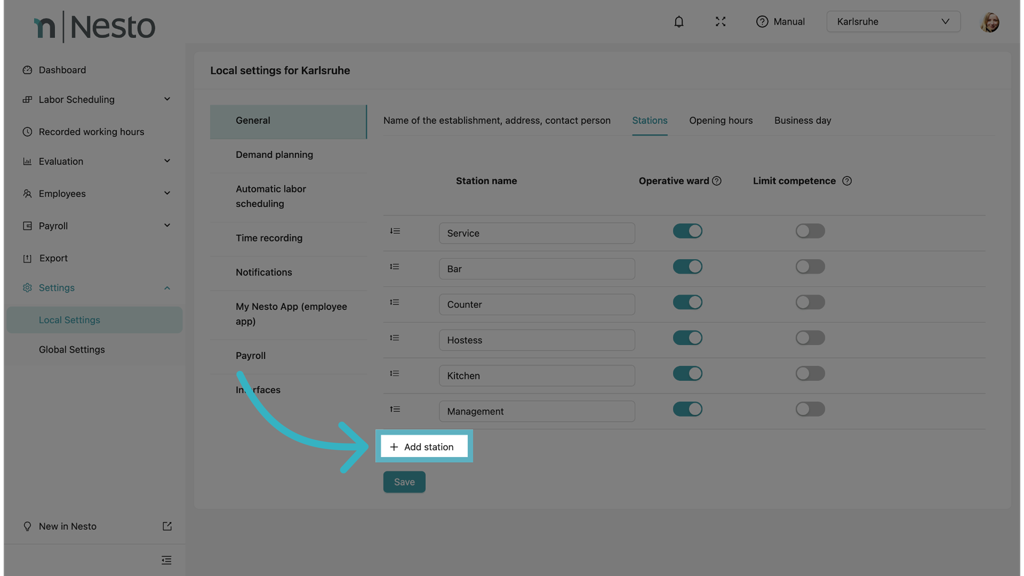Switch to the Opening hours tab
This screenshot has width=1024, height=576.
pos(720,121)
